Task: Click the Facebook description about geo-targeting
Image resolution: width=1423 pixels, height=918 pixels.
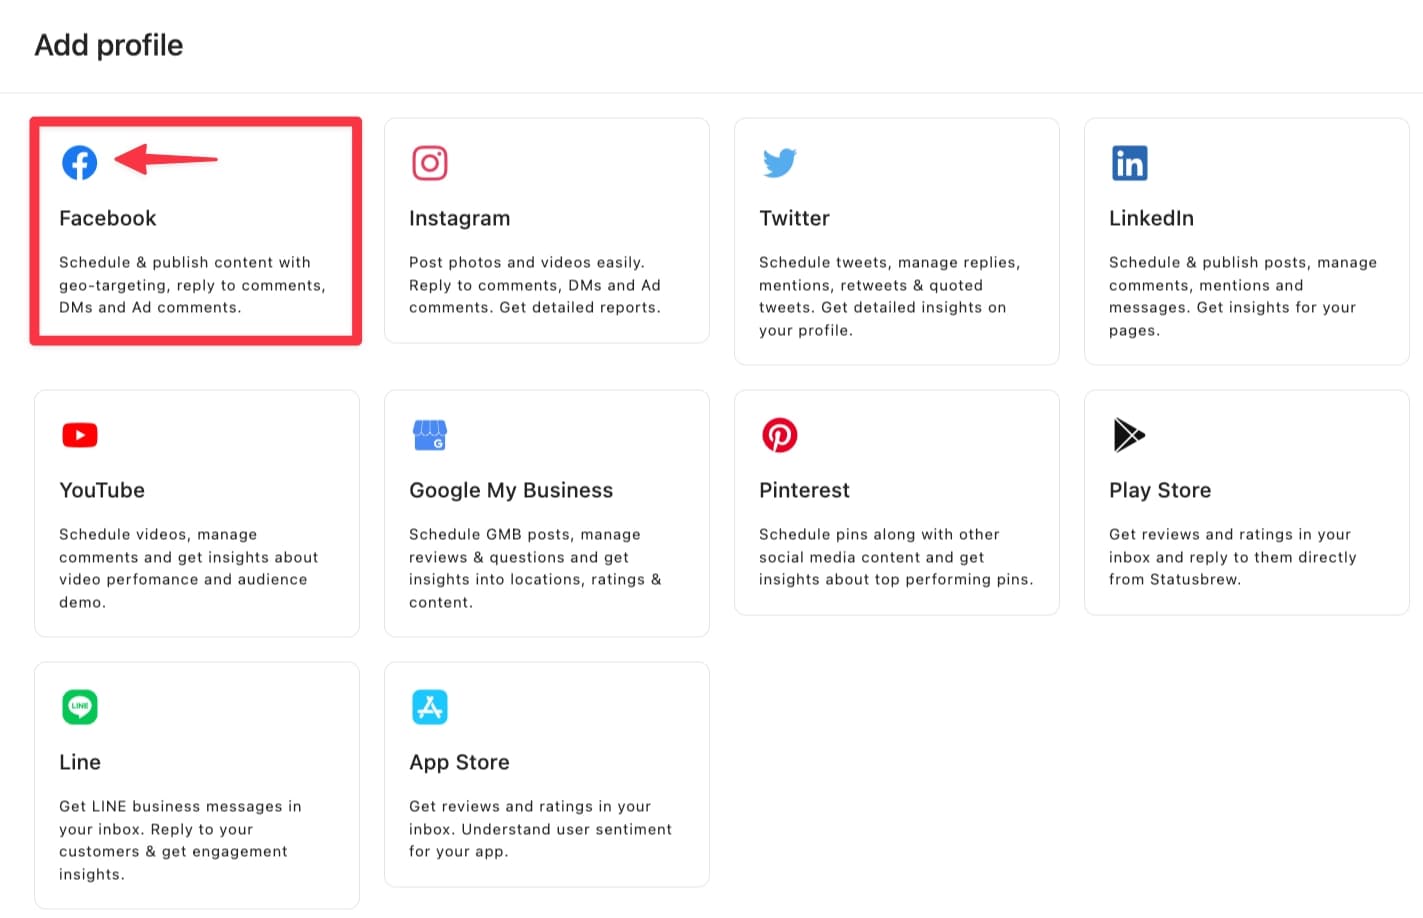Action: tap(192, 285)
